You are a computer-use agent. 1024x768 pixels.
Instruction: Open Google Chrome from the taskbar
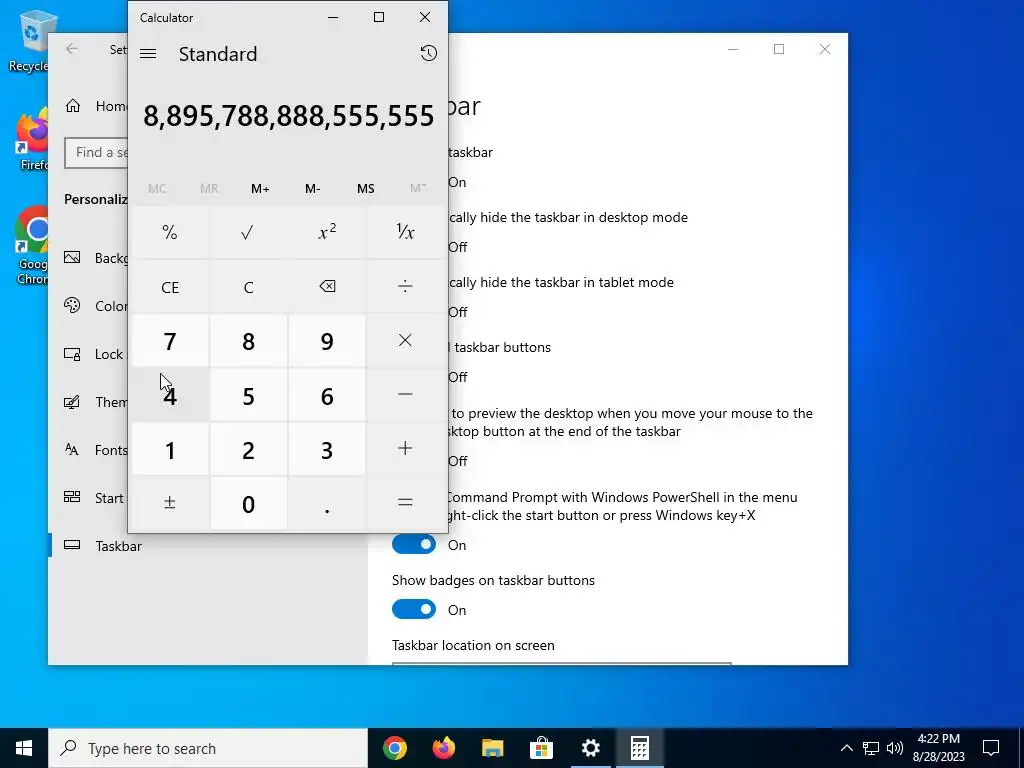tap(395, 748)
